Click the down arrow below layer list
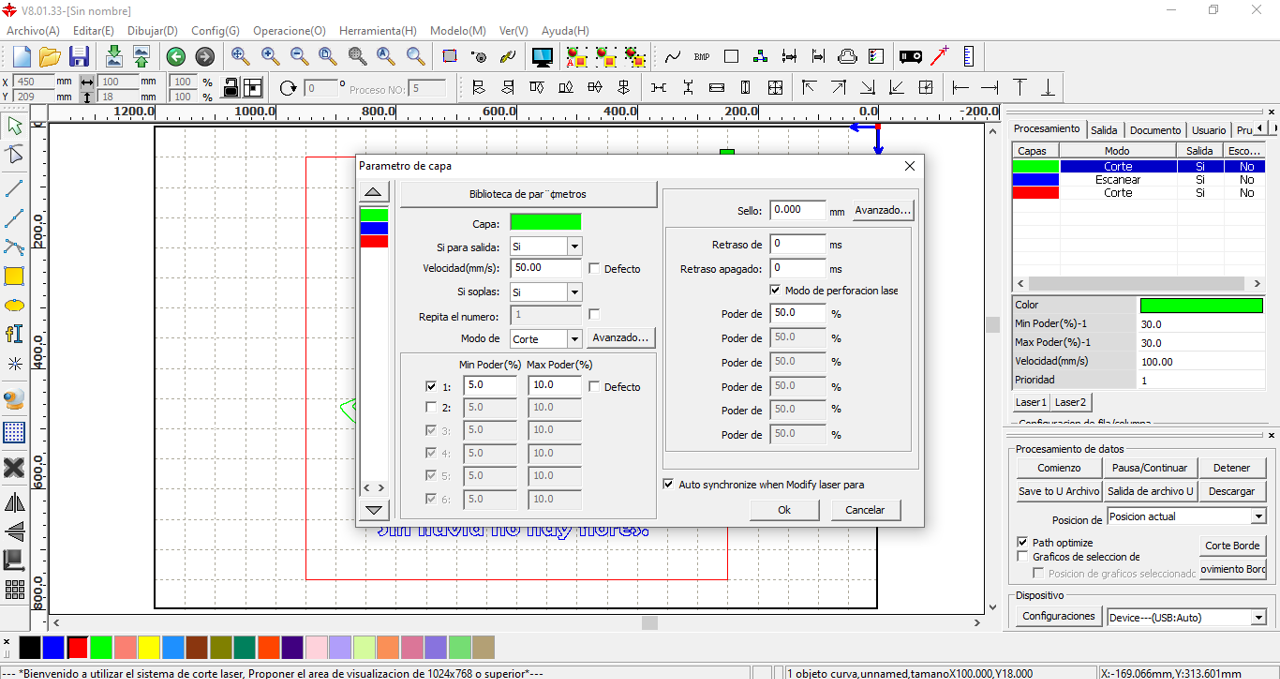This screenshot has width=1280, height=679. click(x=373, y=509)
